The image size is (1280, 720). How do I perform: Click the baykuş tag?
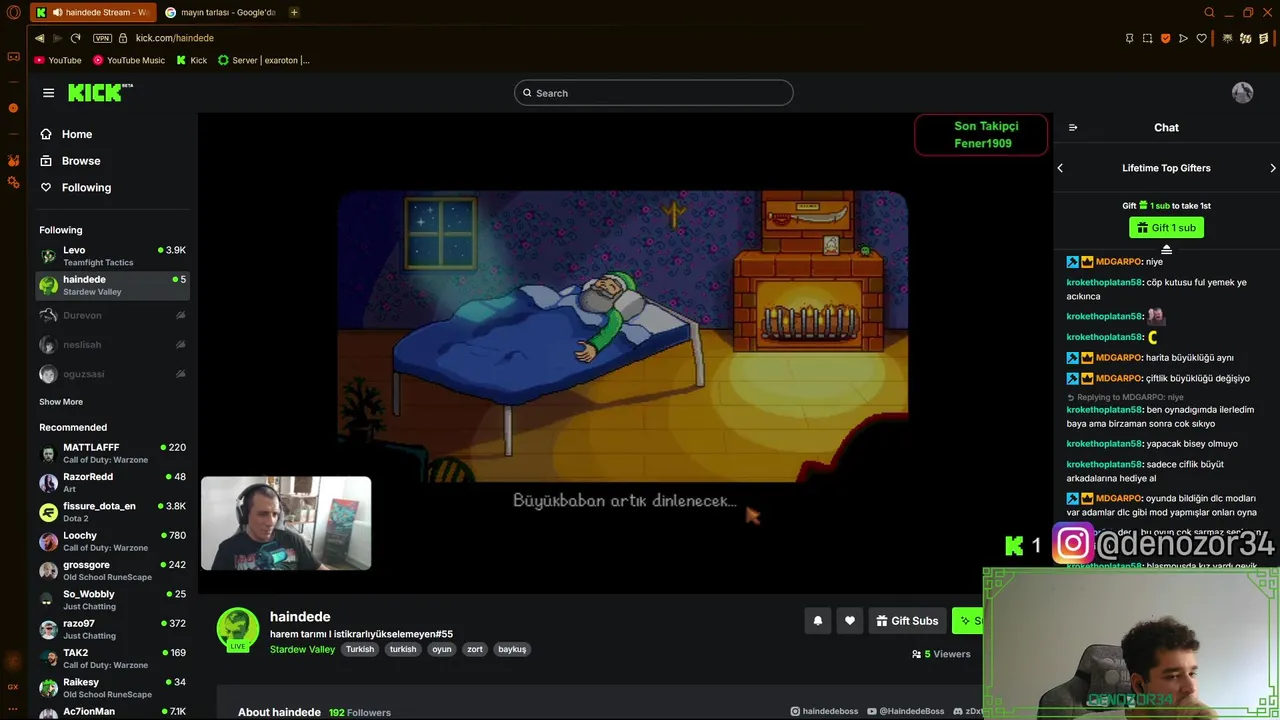(x=512, y=649)
